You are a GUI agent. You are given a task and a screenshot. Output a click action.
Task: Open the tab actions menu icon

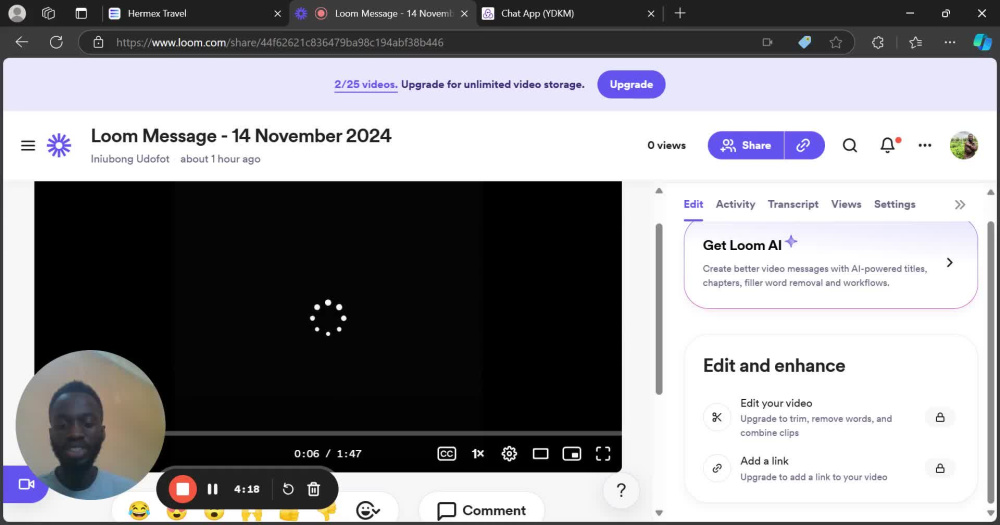click(x=81, y=13)
